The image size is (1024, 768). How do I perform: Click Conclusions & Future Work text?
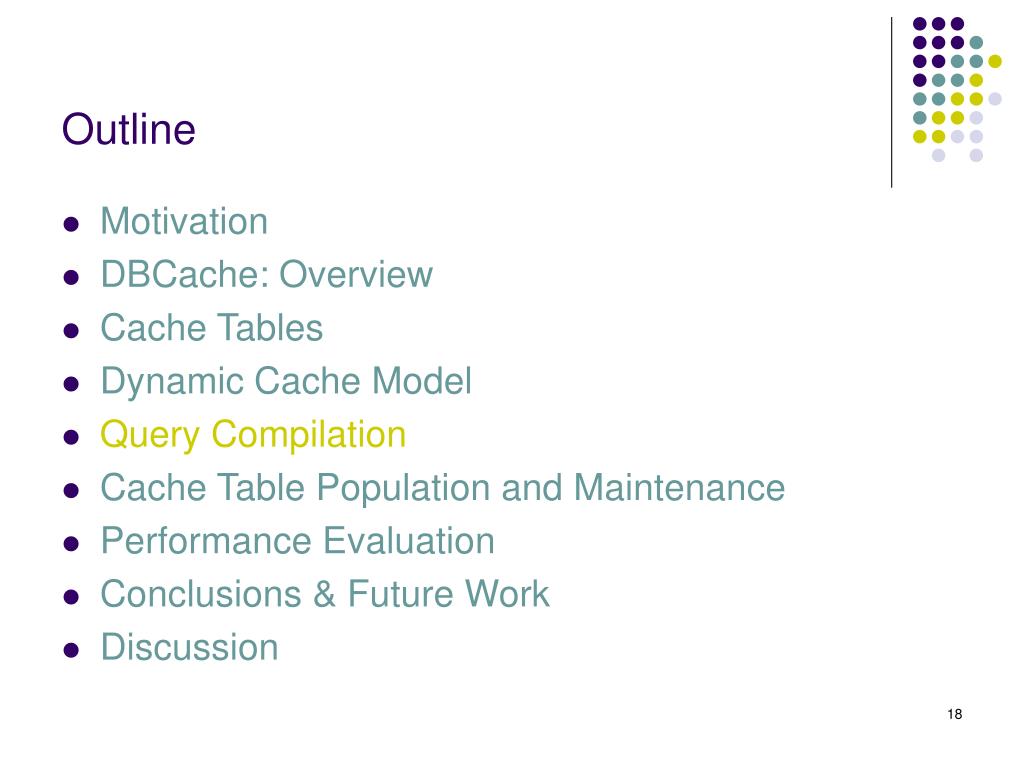tap(325, 594)
